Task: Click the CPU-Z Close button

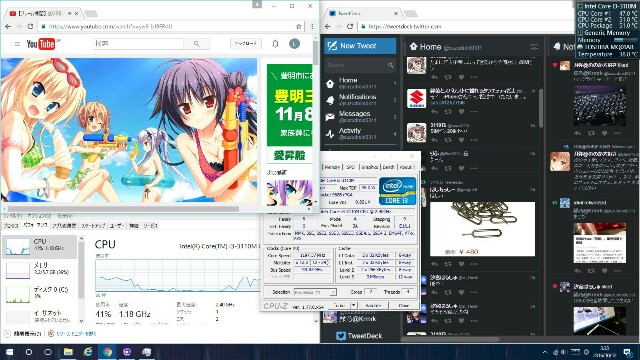Action: click(x=403, y=305)
